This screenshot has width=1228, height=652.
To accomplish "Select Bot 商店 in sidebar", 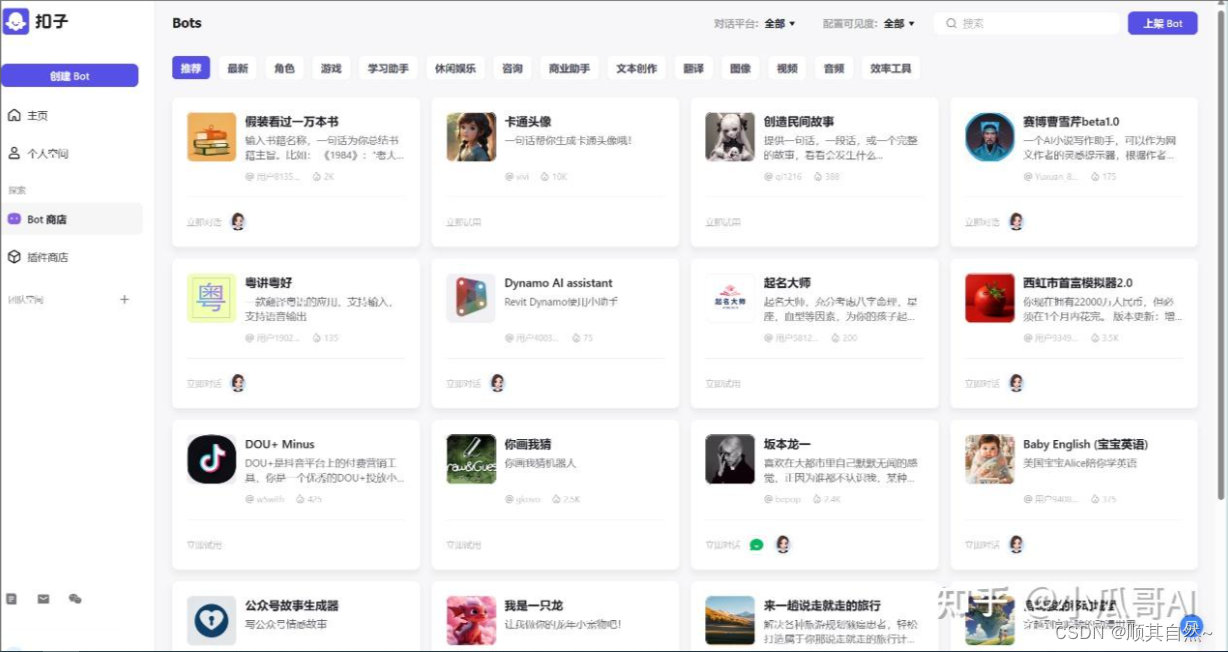I will [x=70, y=219].
